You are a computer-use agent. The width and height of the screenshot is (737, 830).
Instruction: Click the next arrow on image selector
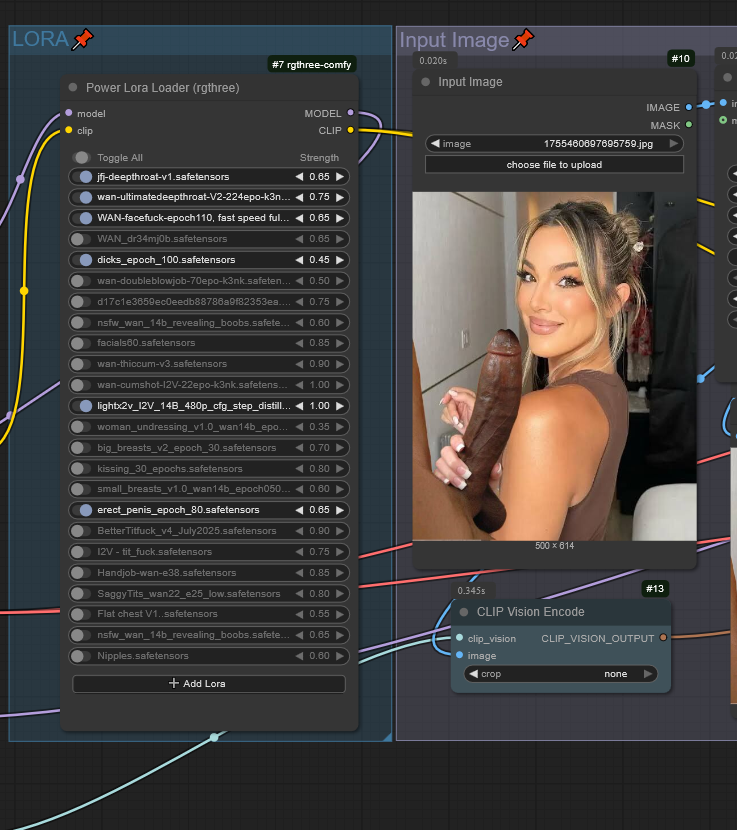675,144
